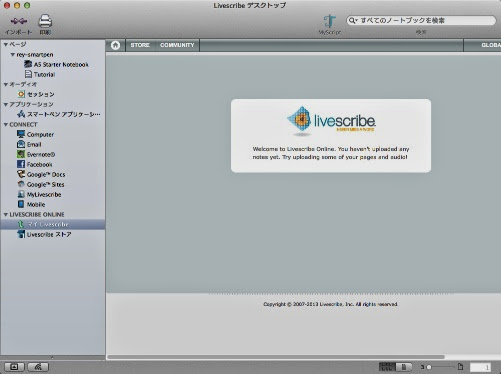Collapse the CONNECT section
The height and width of the screenshot is (374, 501).
tap(6, 124)
